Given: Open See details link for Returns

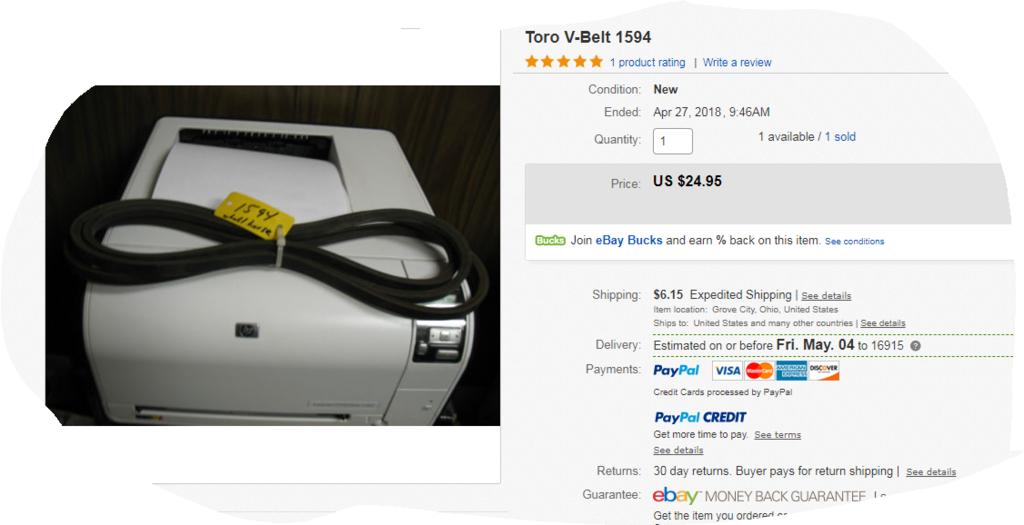Looking at the screenshot, I should coord(931,472).
